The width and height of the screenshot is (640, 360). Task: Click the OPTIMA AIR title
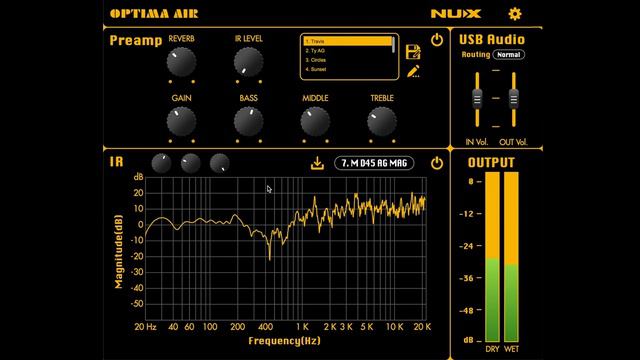click(154, 14)
